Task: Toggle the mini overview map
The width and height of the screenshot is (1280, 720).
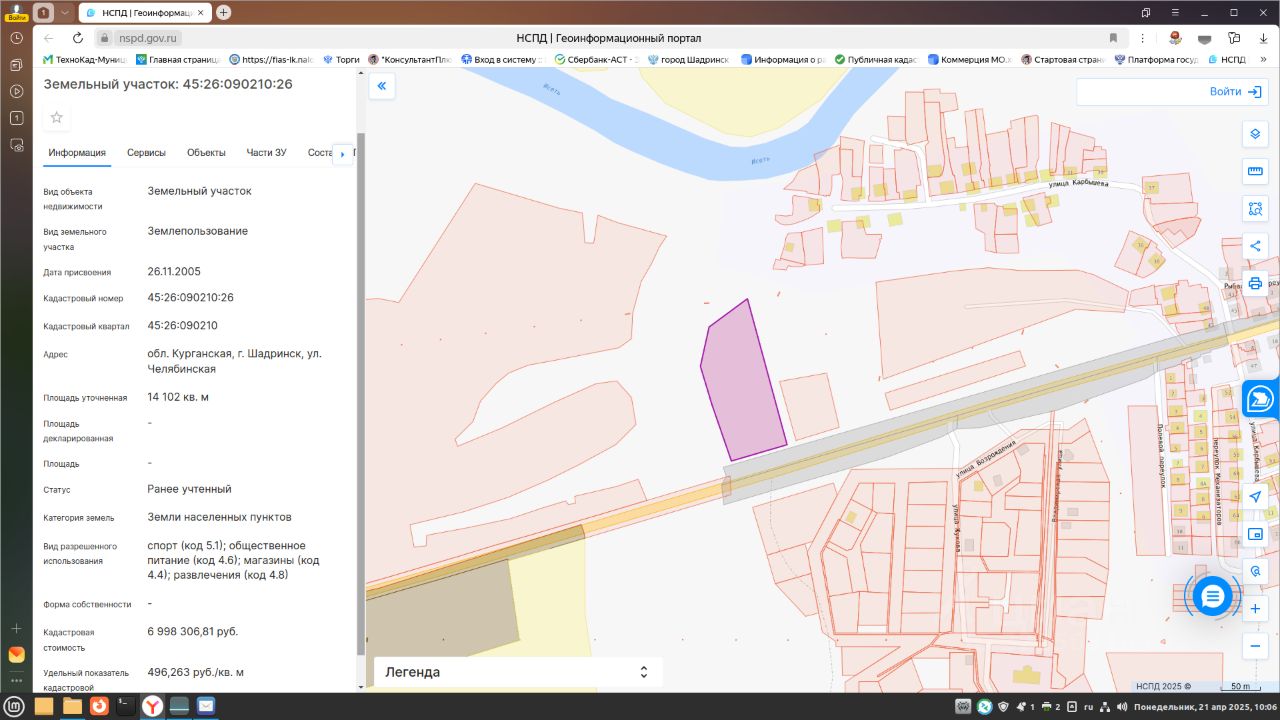Action: (x=1255, y=534)
